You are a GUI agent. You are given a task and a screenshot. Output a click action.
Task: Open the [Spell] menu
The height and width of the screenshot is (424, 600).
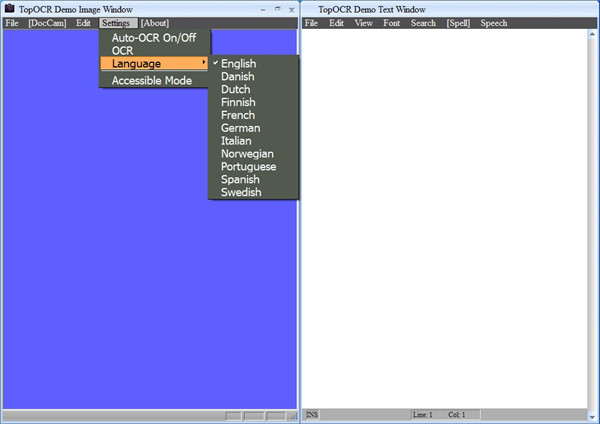point(458,23)
